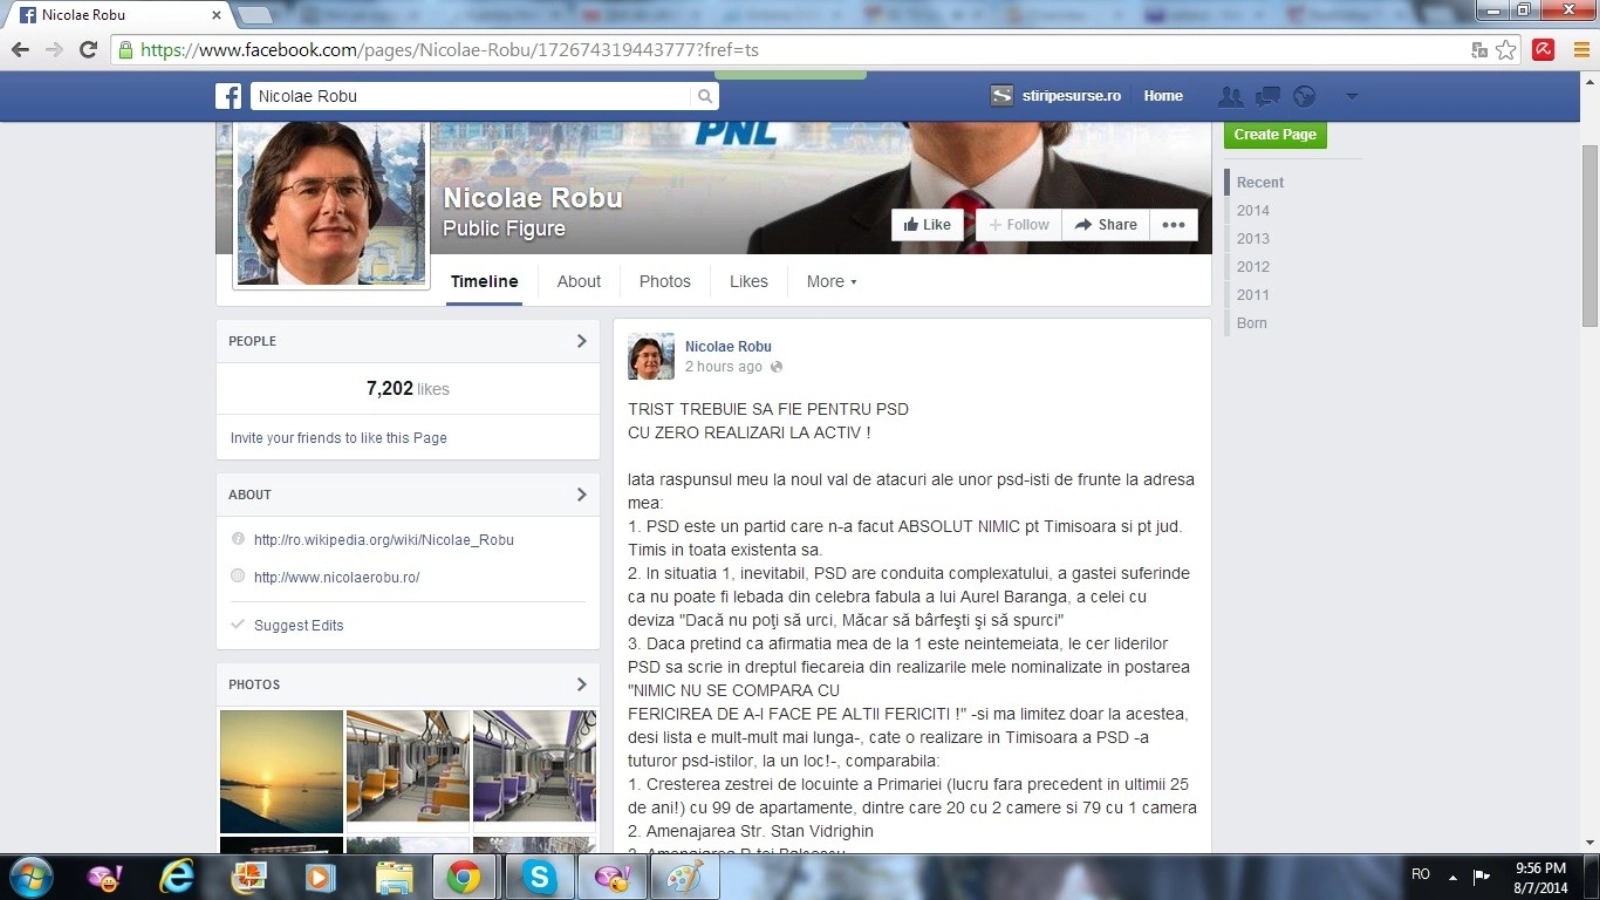The height and width of the screenshot is (900, 1600).
Task: Expand the More tab dropdown
Action: point(831,282)
